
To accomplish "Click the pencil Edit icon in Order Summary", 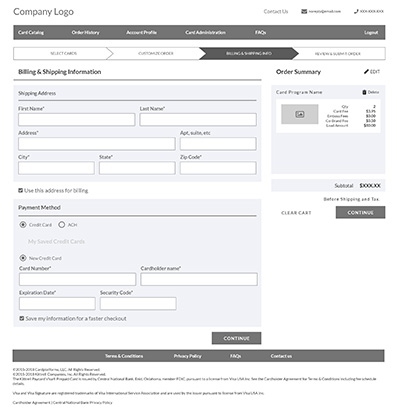I will [366, 71].
